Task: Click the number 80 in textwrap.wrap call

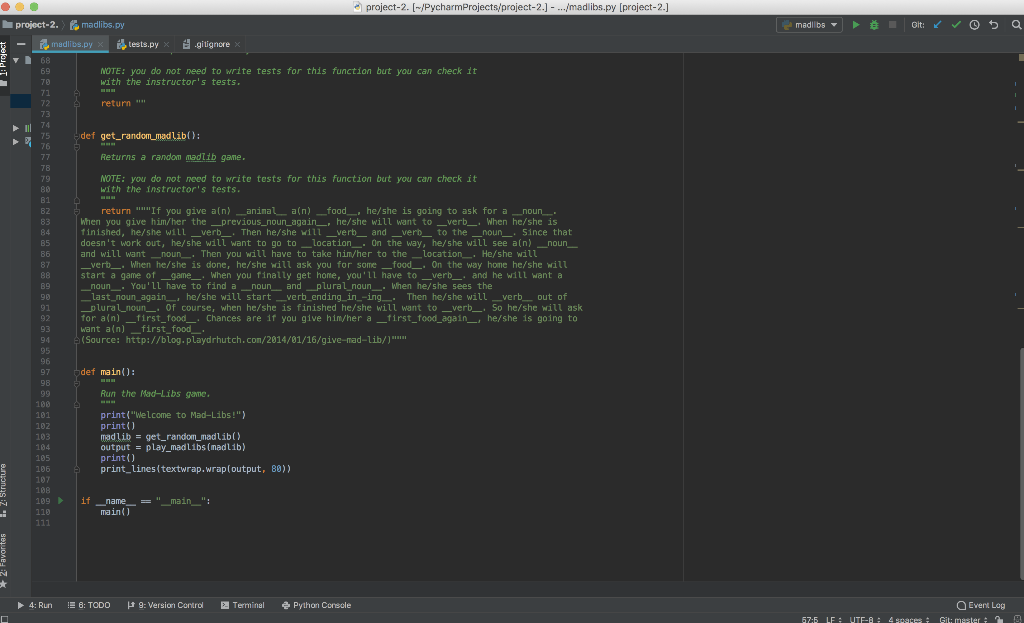Action: (276, 469)
